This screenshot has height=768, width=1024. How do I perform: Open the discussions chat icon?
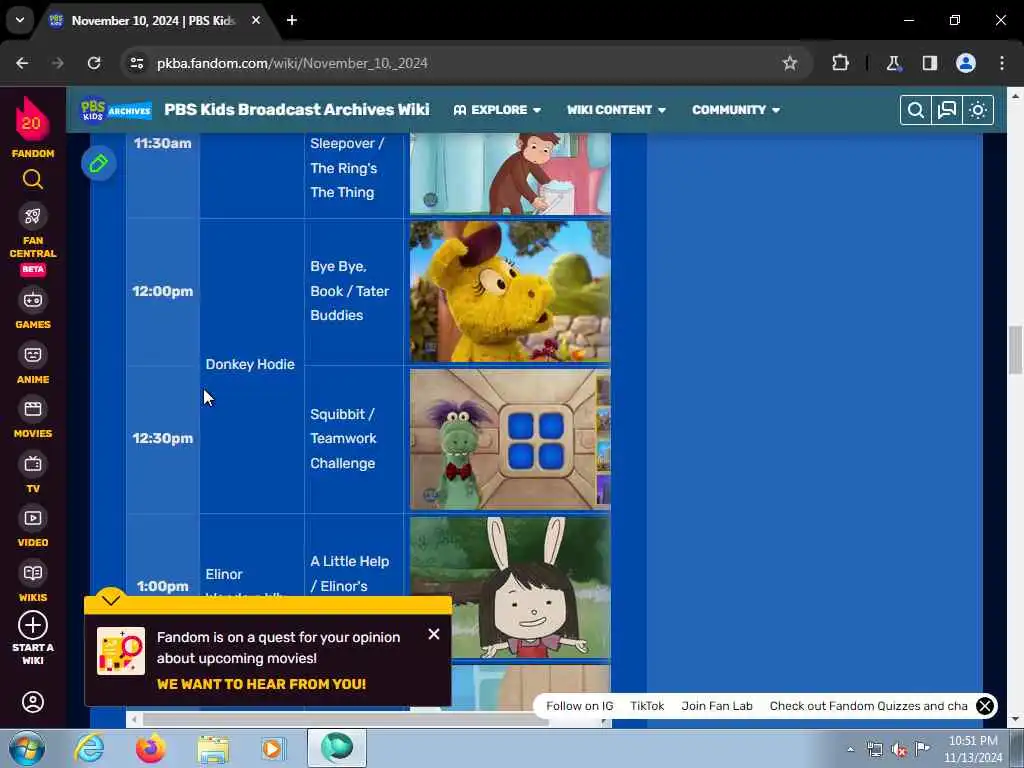click(x=946, y=110)
